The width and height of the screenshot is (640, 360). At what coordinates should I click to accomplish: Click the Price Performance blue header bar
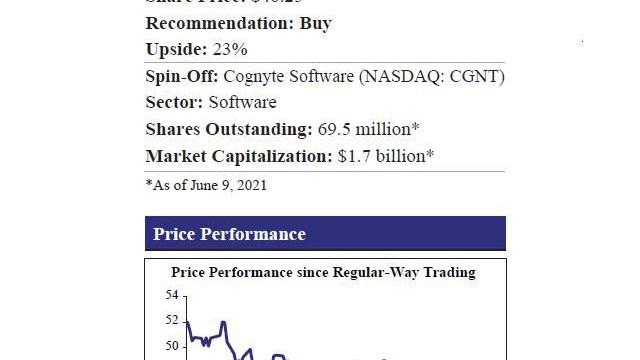point(325,233)
